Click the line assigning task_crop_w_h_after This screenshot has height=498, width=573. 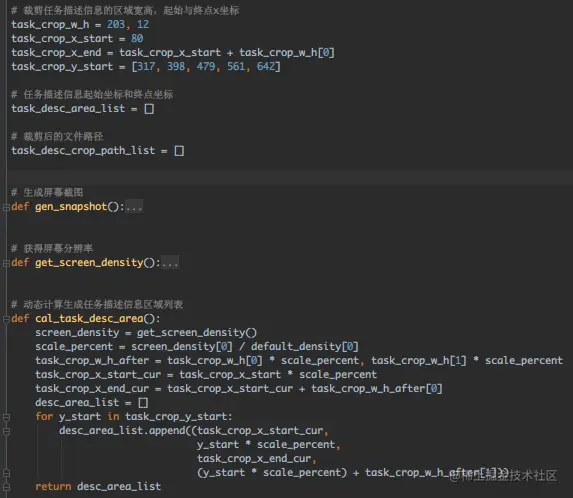pyautogui.click(x=299, y=361)
